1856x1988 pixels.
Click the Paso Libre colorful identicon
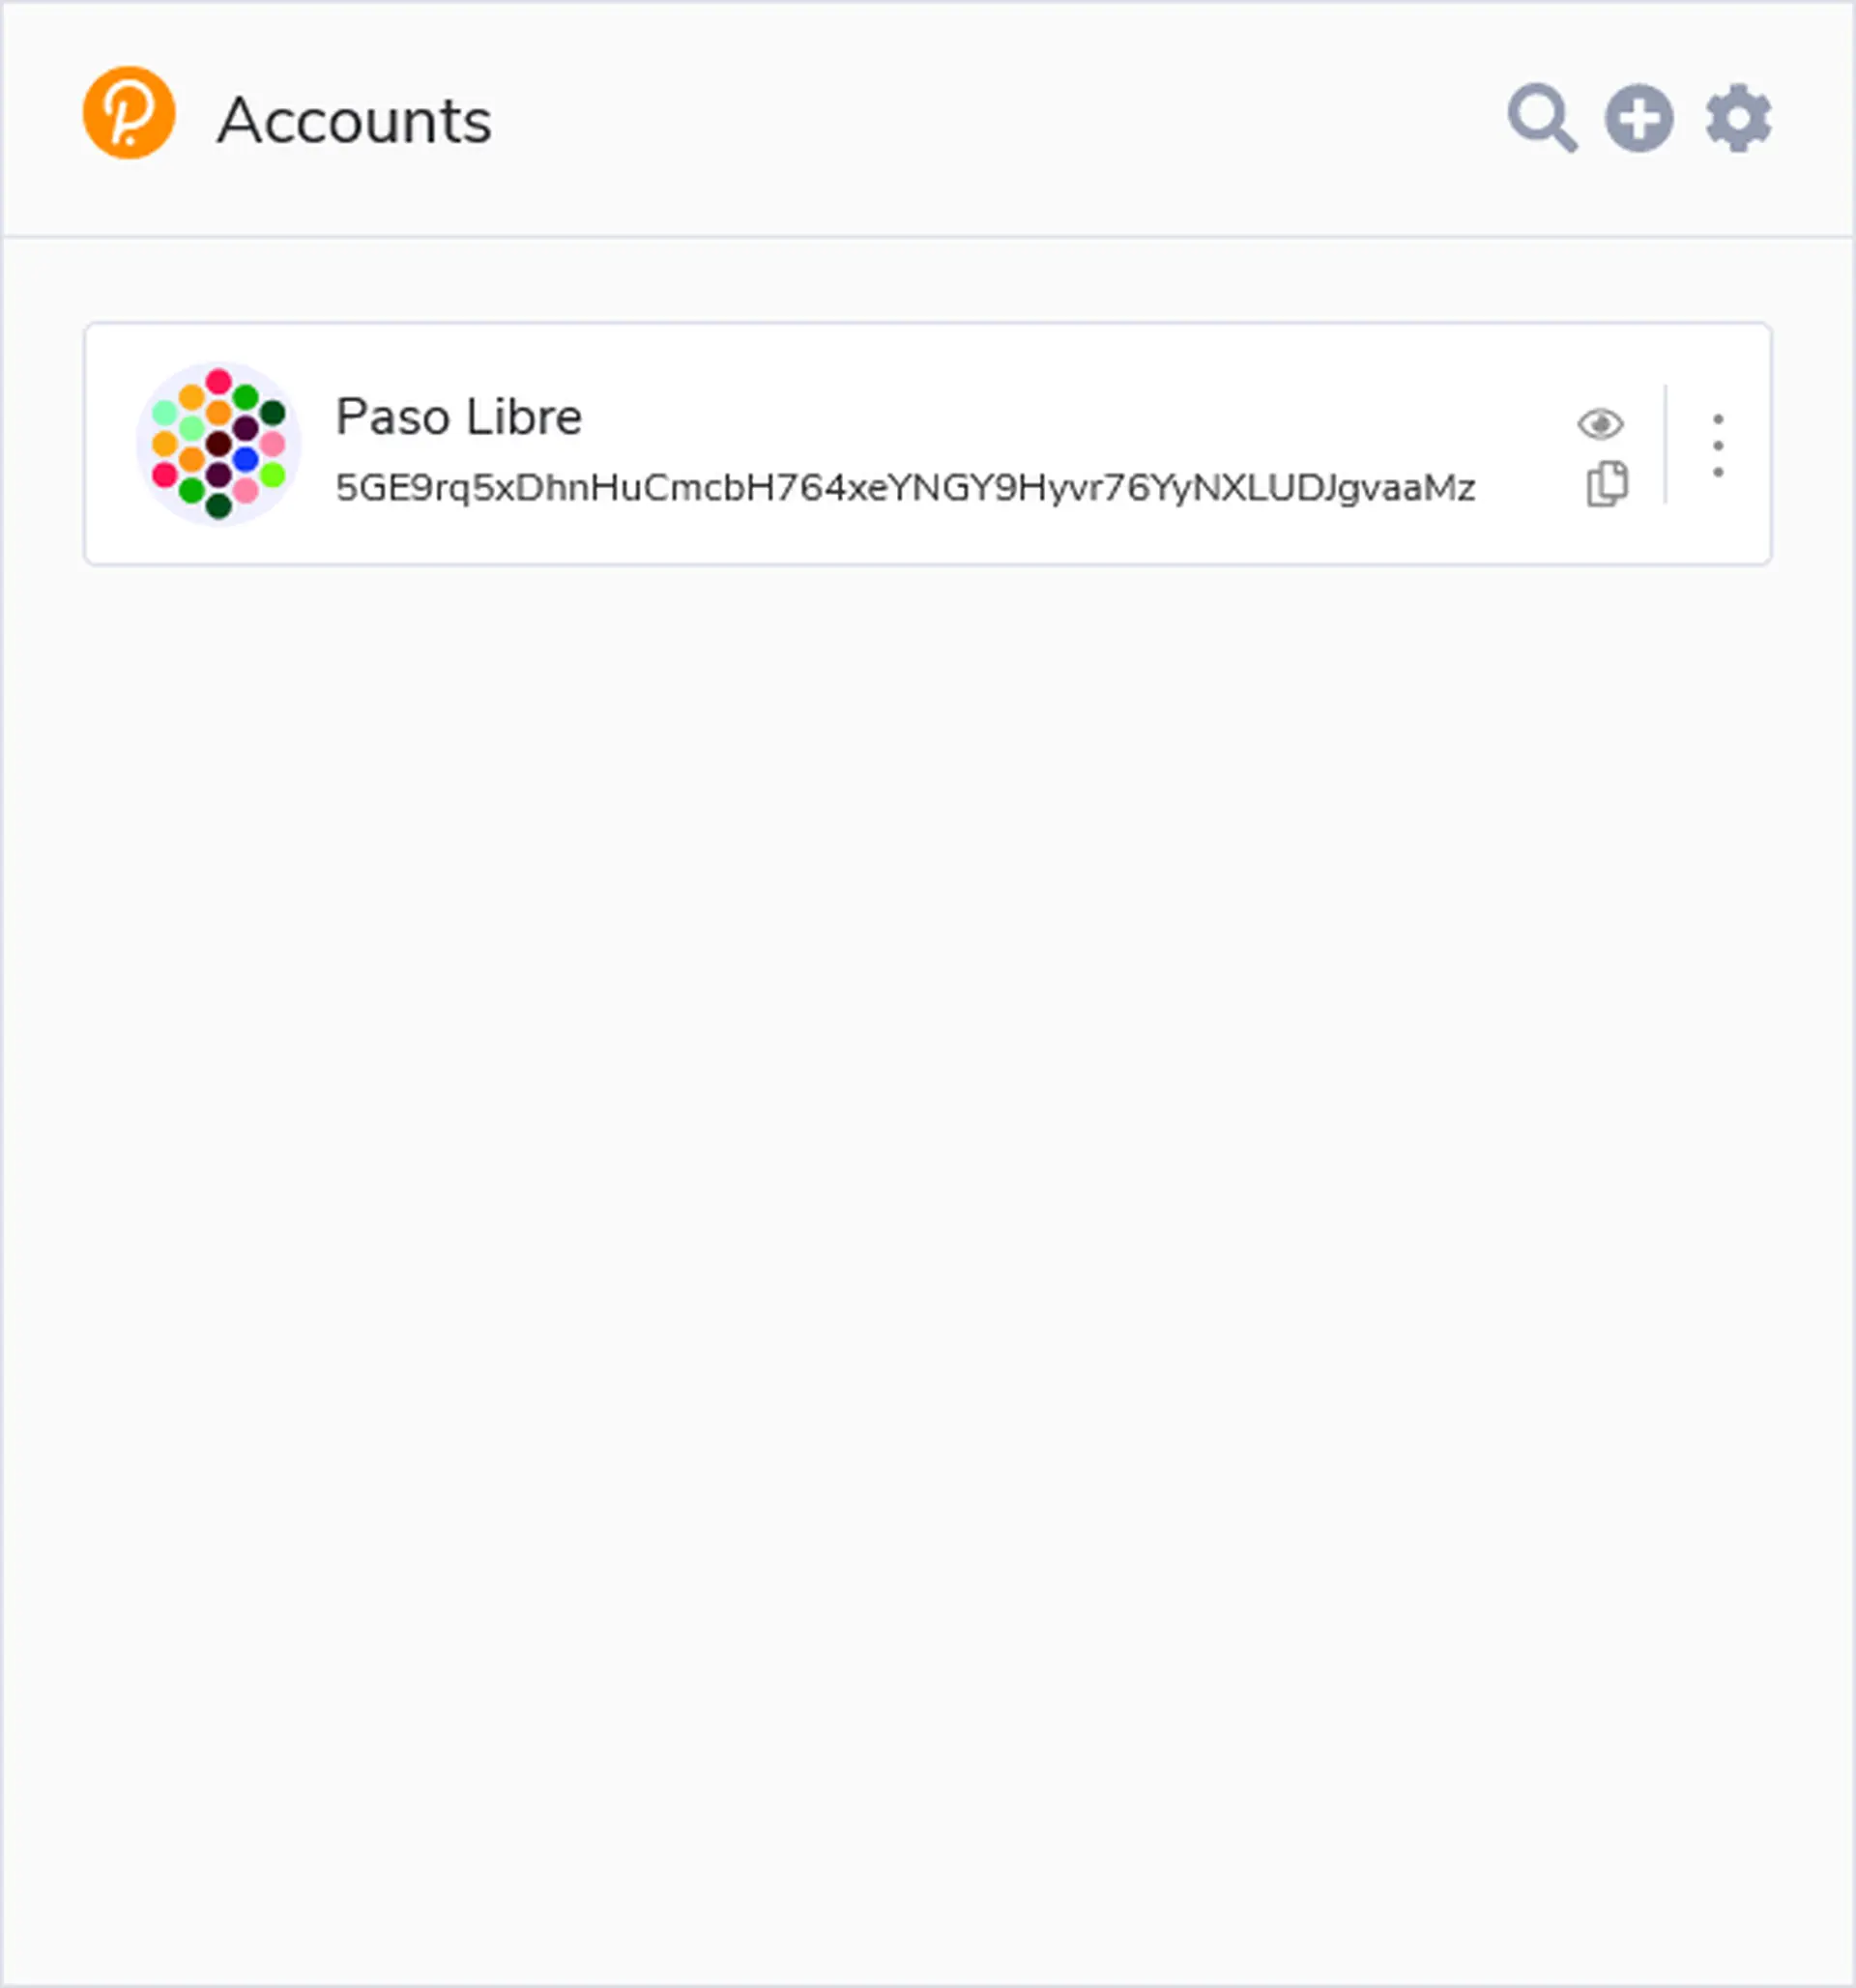click(x=218, y=443)
